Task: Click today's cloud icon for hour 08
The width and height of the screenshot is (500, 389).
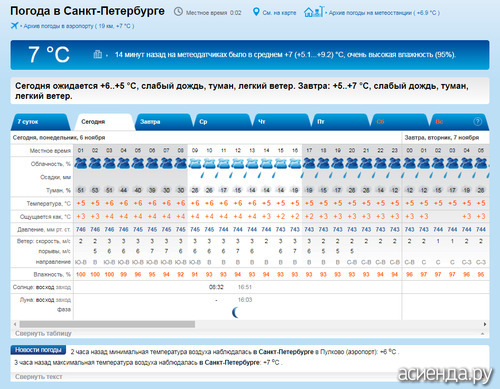Action: pyautogui.click(x=180, y=163)
